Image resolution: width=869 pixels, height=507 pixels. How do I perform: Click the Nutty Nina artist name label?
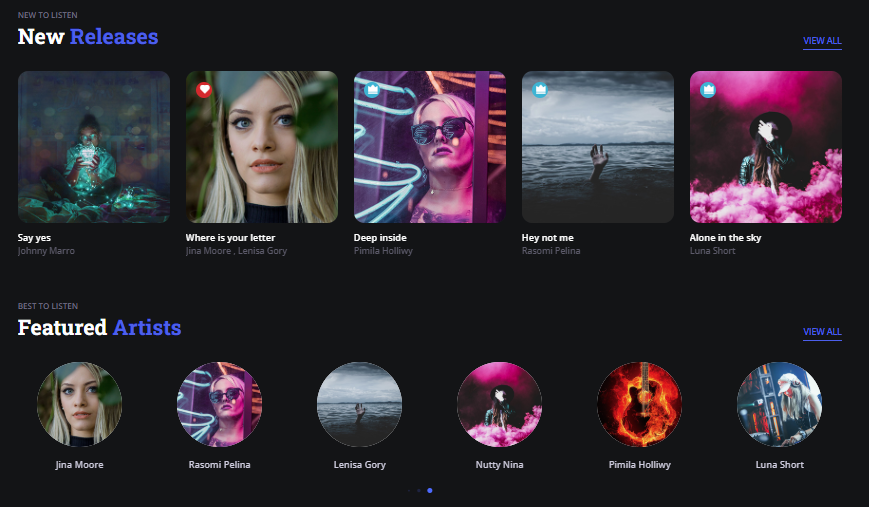pos(499,465)
